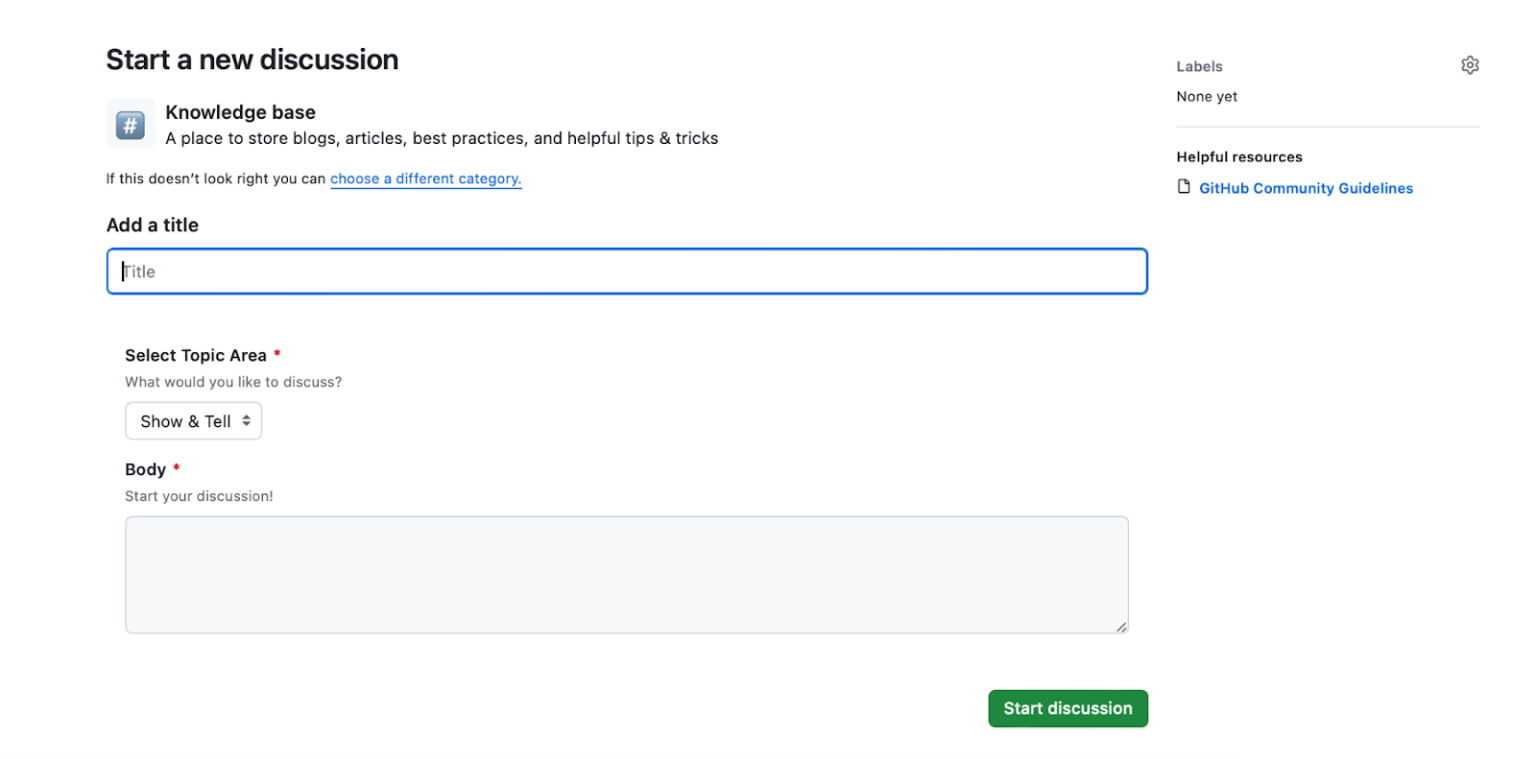Open GitHub Community Guidelines

pyautogui.click(x=1305, y=188)
